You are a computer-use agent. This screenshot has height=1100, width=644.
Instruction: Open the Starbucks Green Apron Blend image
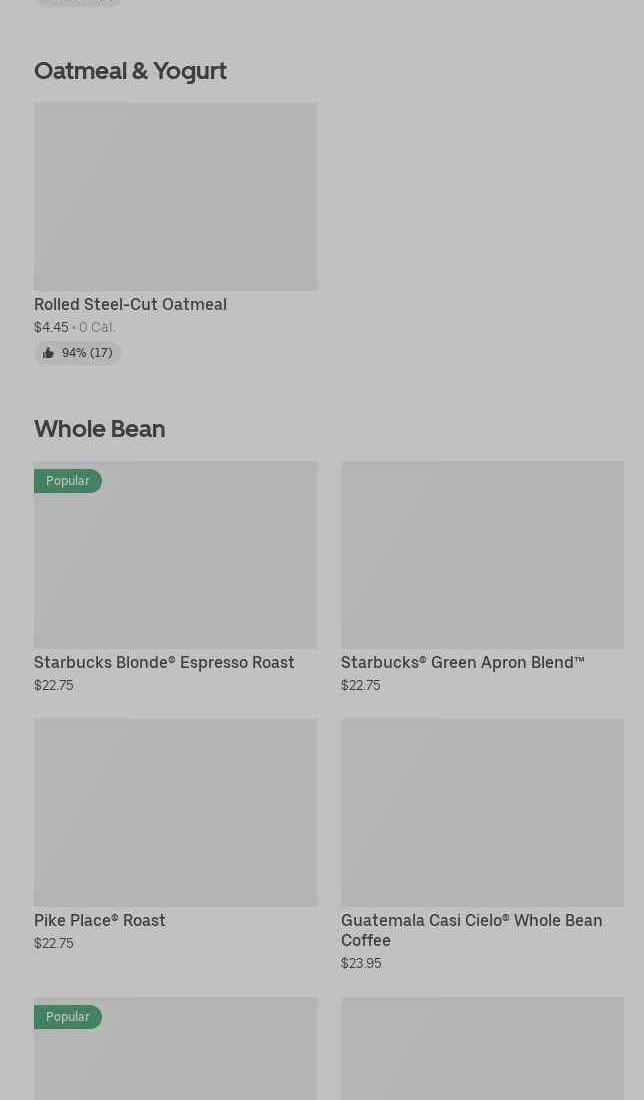(482, 554)
